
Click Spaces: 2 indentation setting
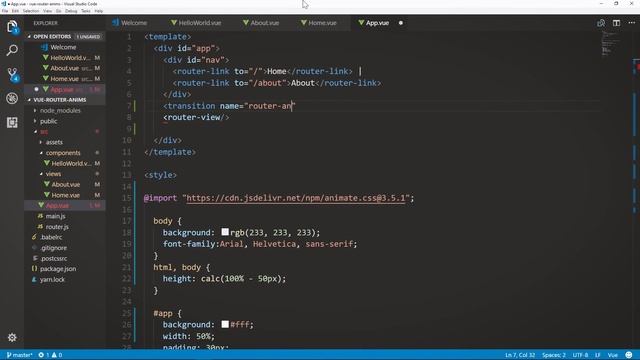click(x=553, y=355)
